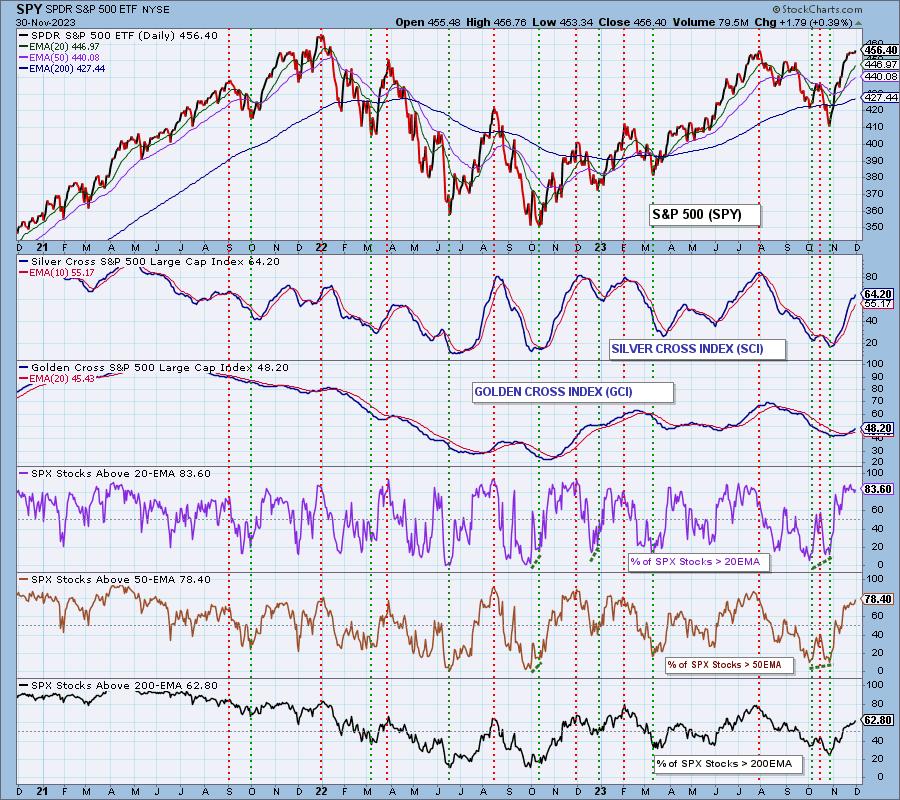This screenshot has height=800, width=900.
Task: Click the SILVER CROSS INDEX (SCI) annotation box
Action: point(697,349)
